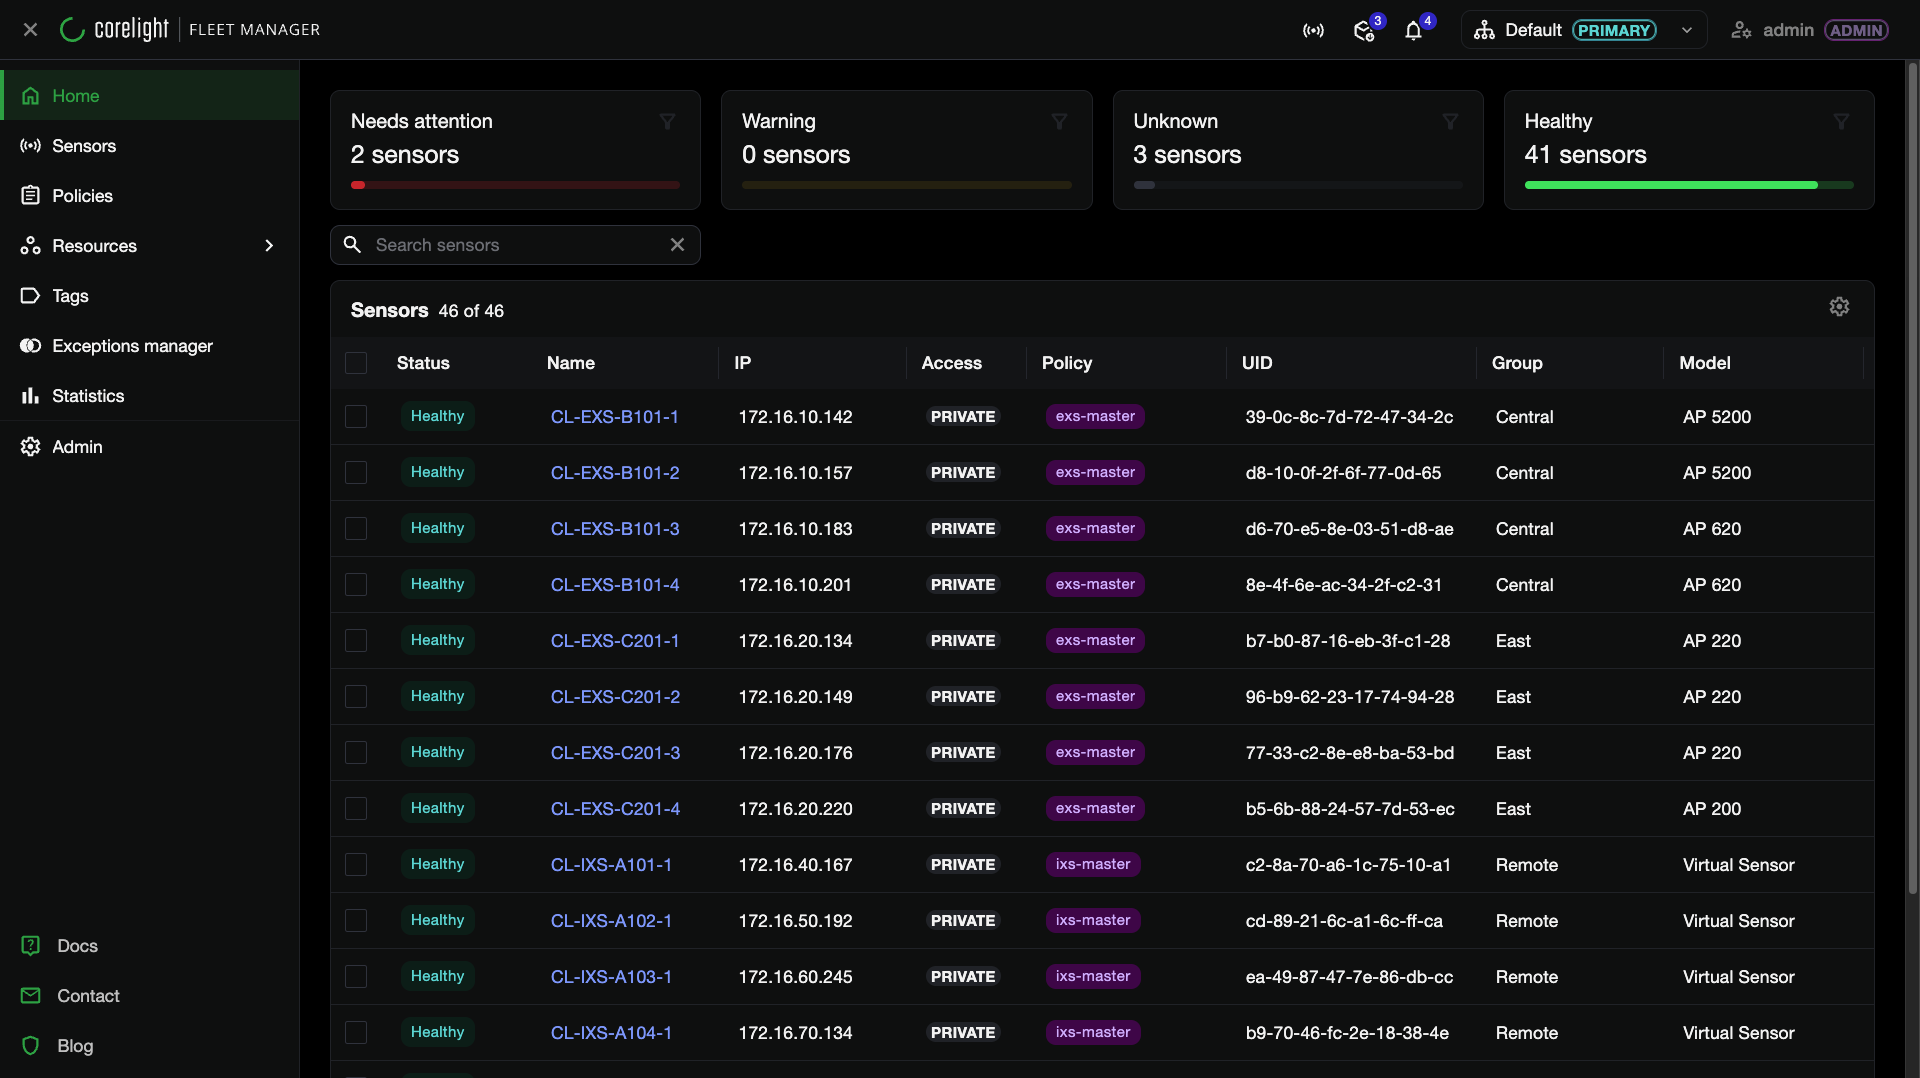Open table settings gear icon
The image size is (1920, 1078).
coord(1839,307)
